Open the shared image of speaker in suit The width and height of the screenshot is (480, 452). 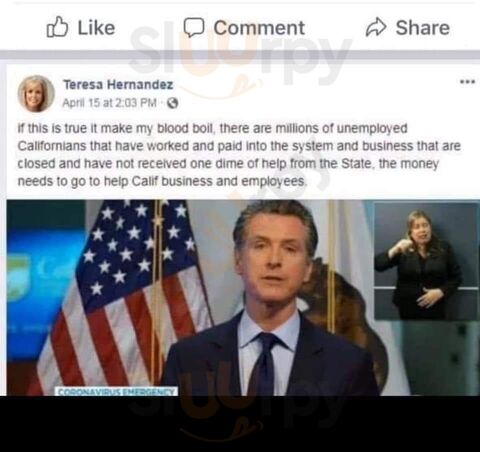[x=243, y=298]
